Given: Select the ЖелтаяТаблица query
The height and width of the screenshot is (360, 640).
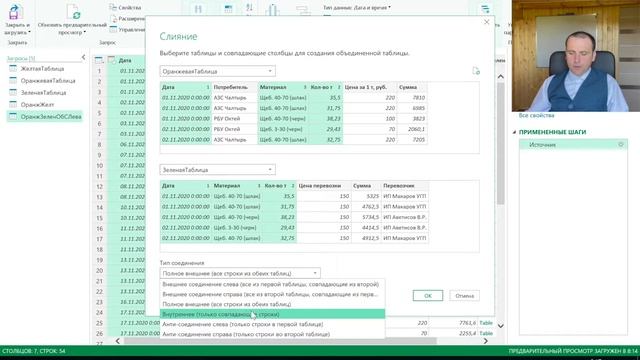Looking at the screenshot, I should (42, 69).
